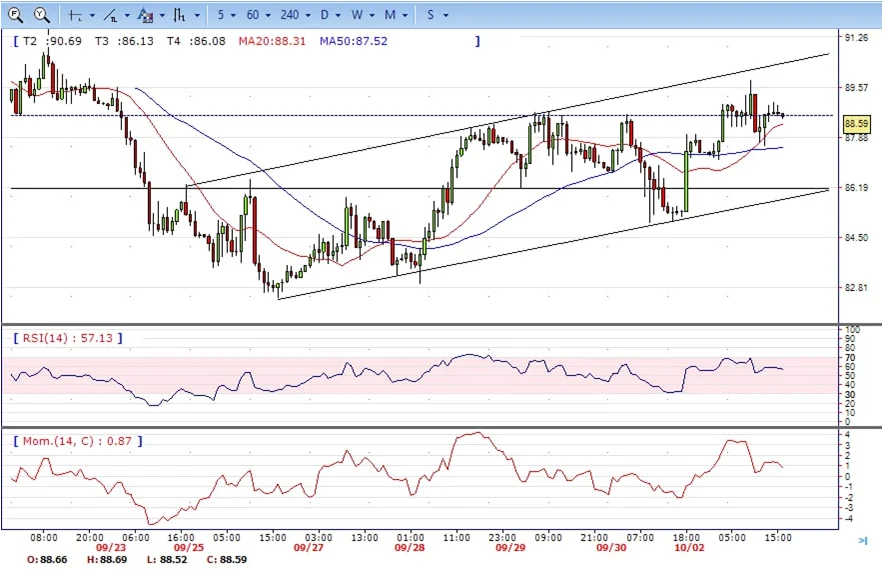Click the Mom.(14, C) : 0.87 label

78,441
